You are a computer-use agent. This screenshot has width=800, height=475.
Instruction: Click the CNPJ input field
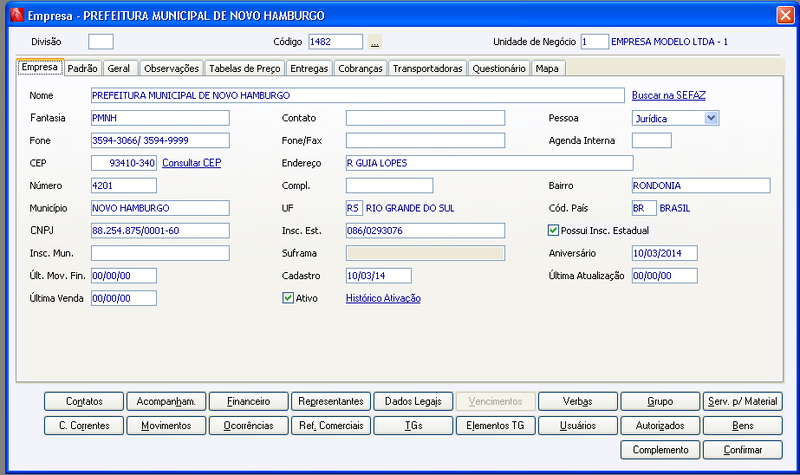tap(160, 231)
